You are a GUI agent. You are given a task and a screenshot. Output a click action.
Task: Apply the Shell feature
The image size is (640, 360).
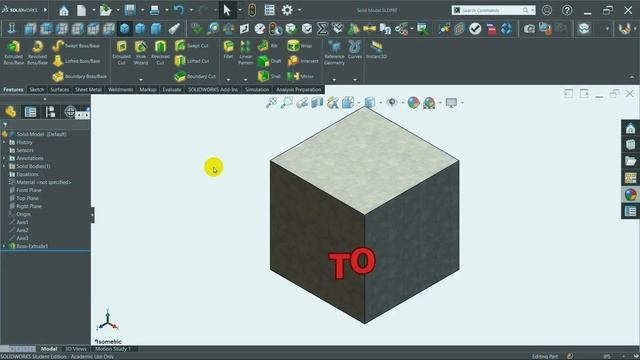click(269, 76)
